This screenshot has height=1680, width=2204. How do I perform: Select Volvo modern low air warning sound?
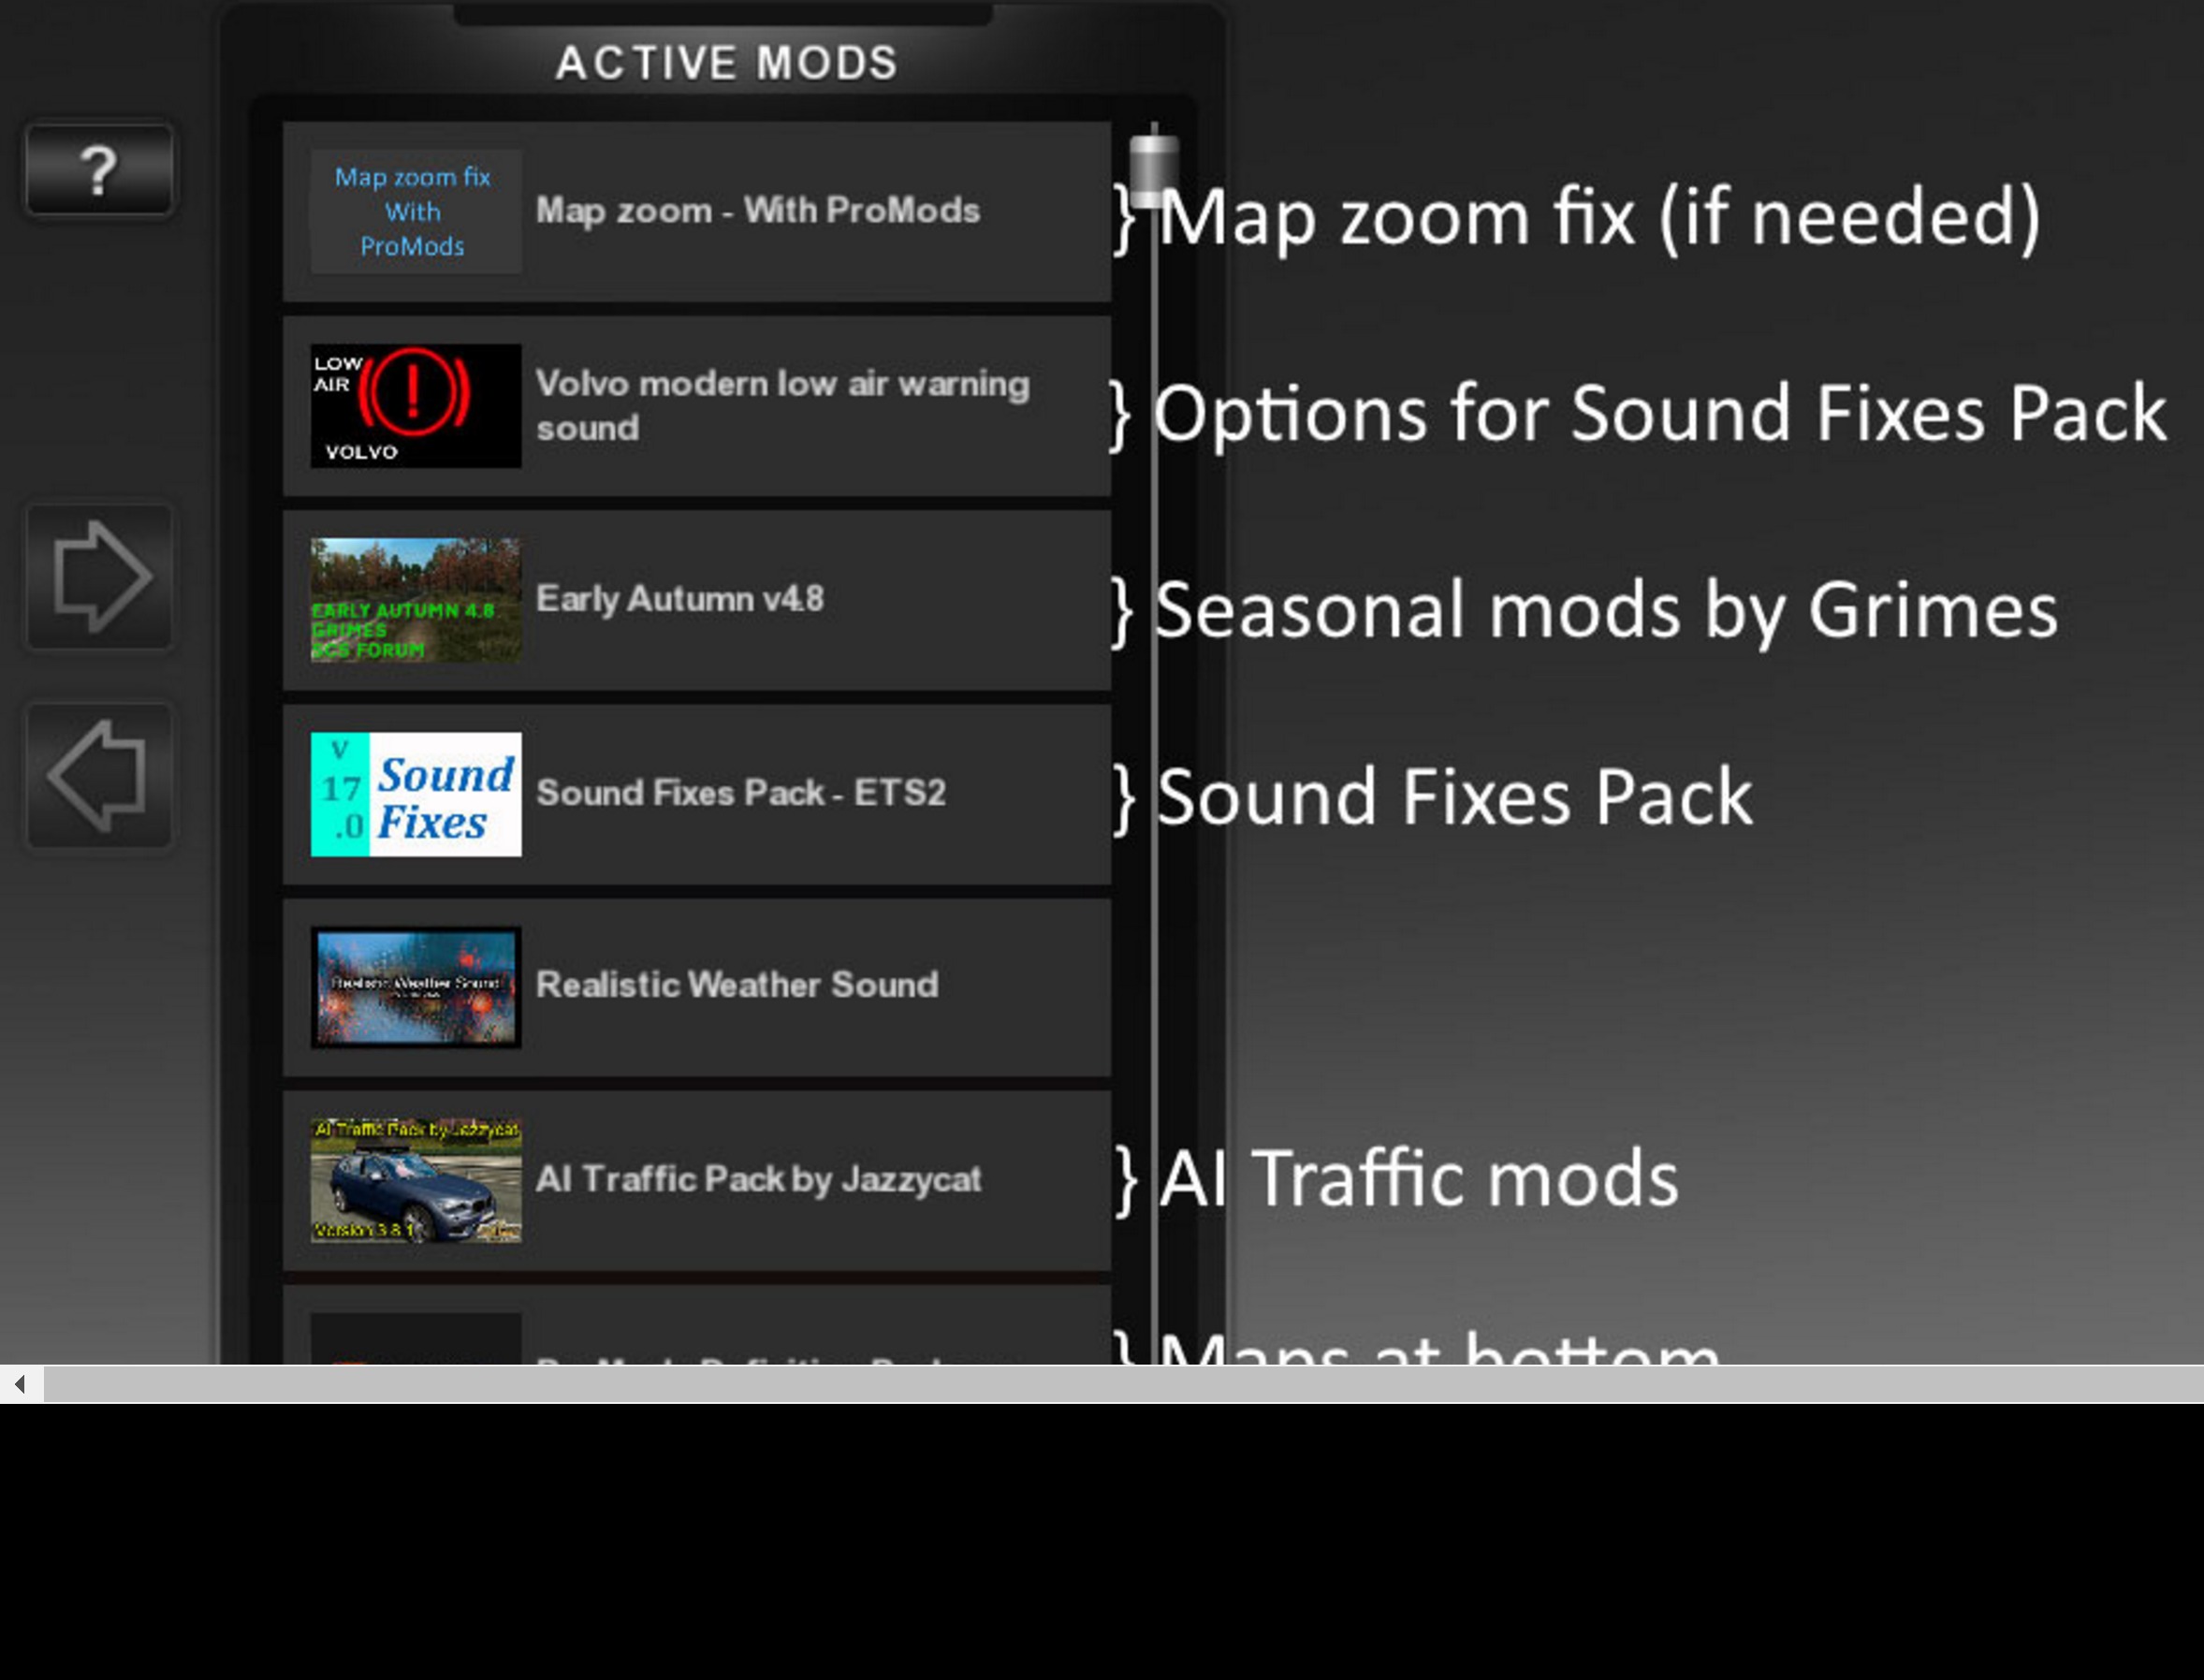coord(696,405)
